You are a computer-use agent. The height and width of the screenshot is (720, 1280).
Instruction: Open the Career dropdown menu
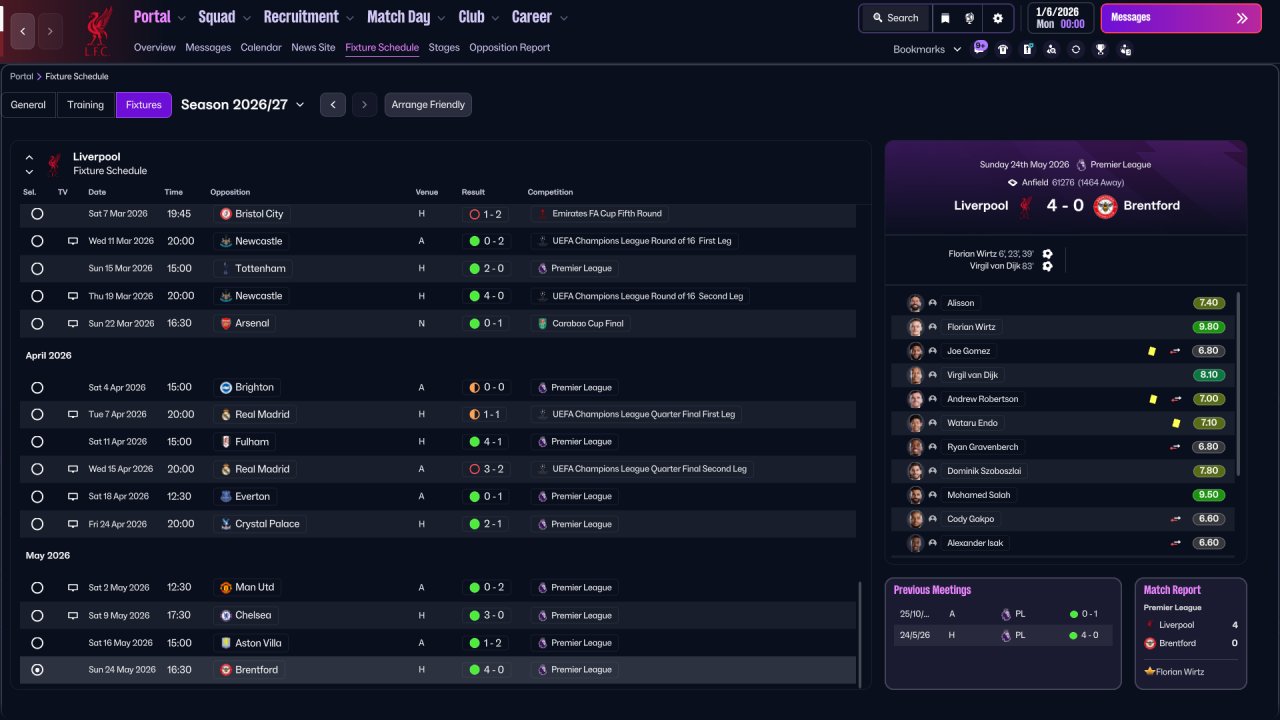(x=540, y=17)
